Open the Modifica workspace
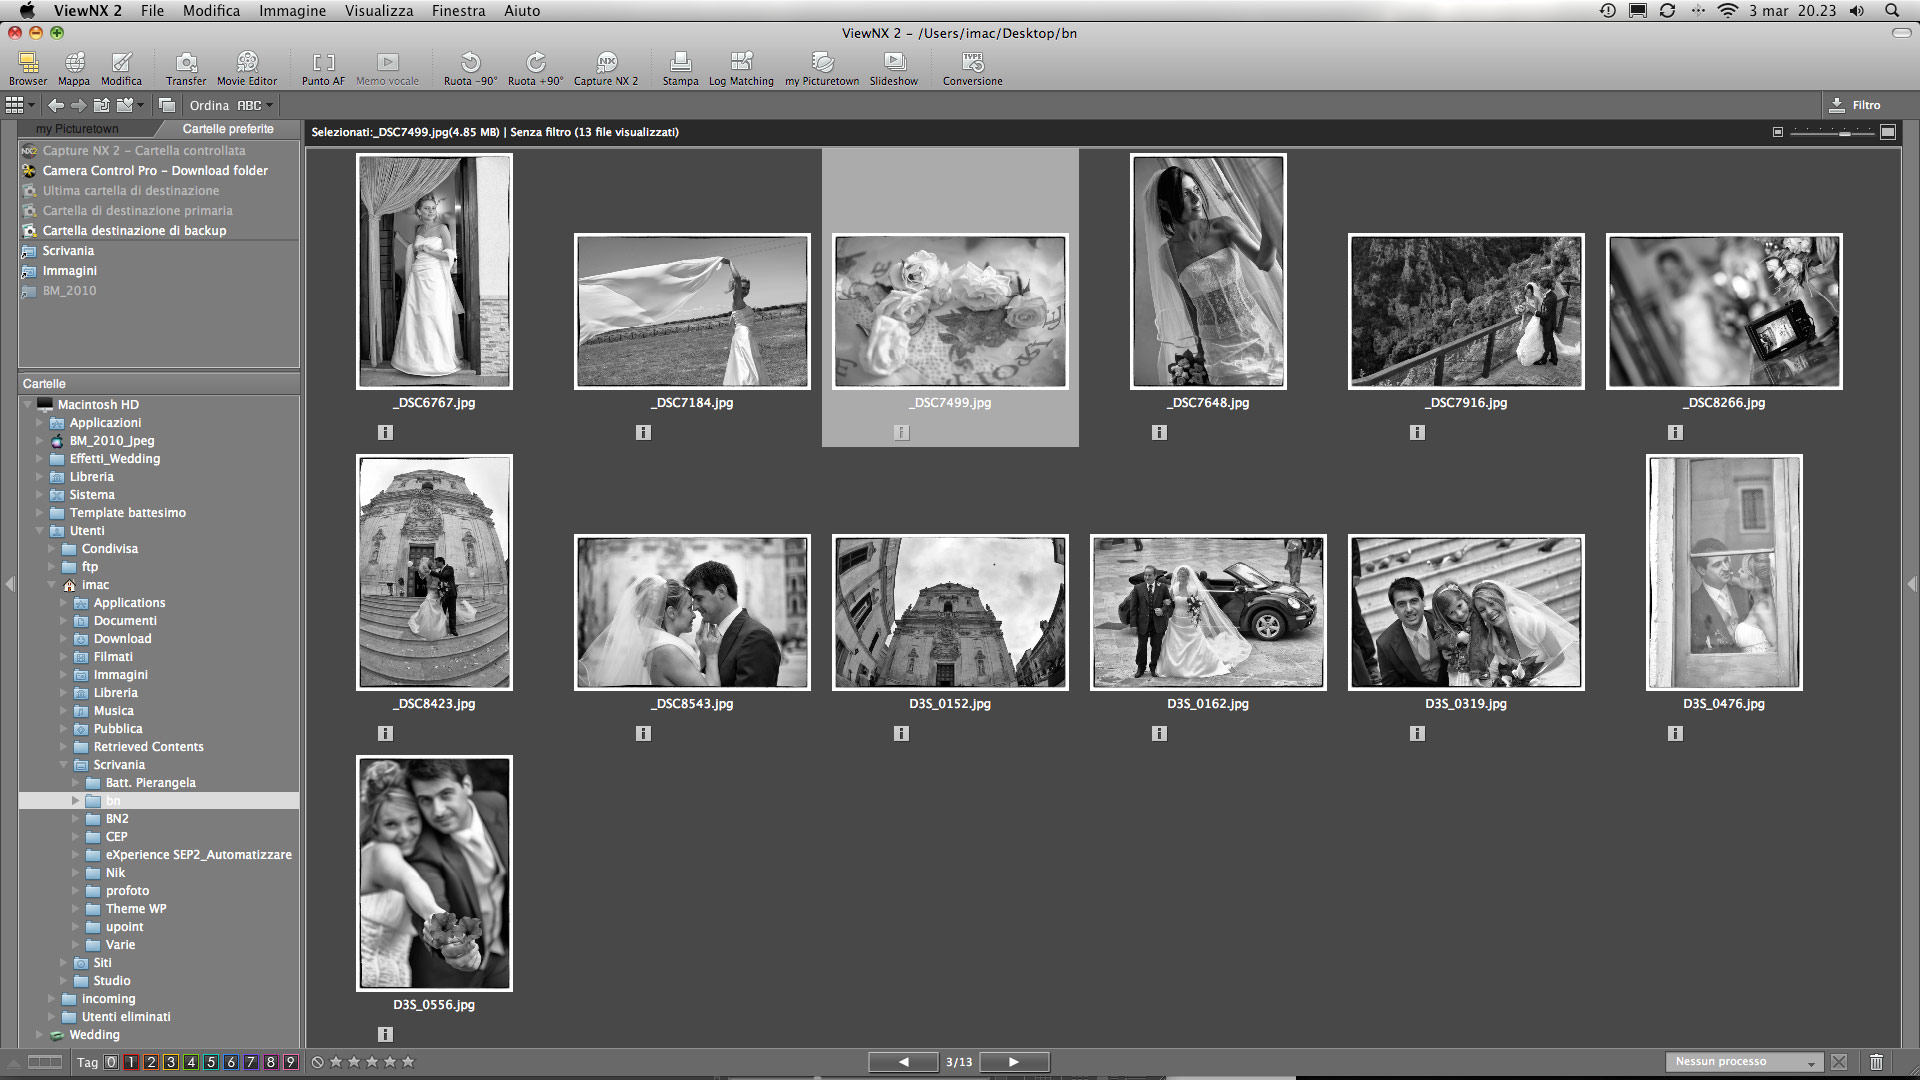Viewport: 1920px width, 1080px height. click(121, 68)
